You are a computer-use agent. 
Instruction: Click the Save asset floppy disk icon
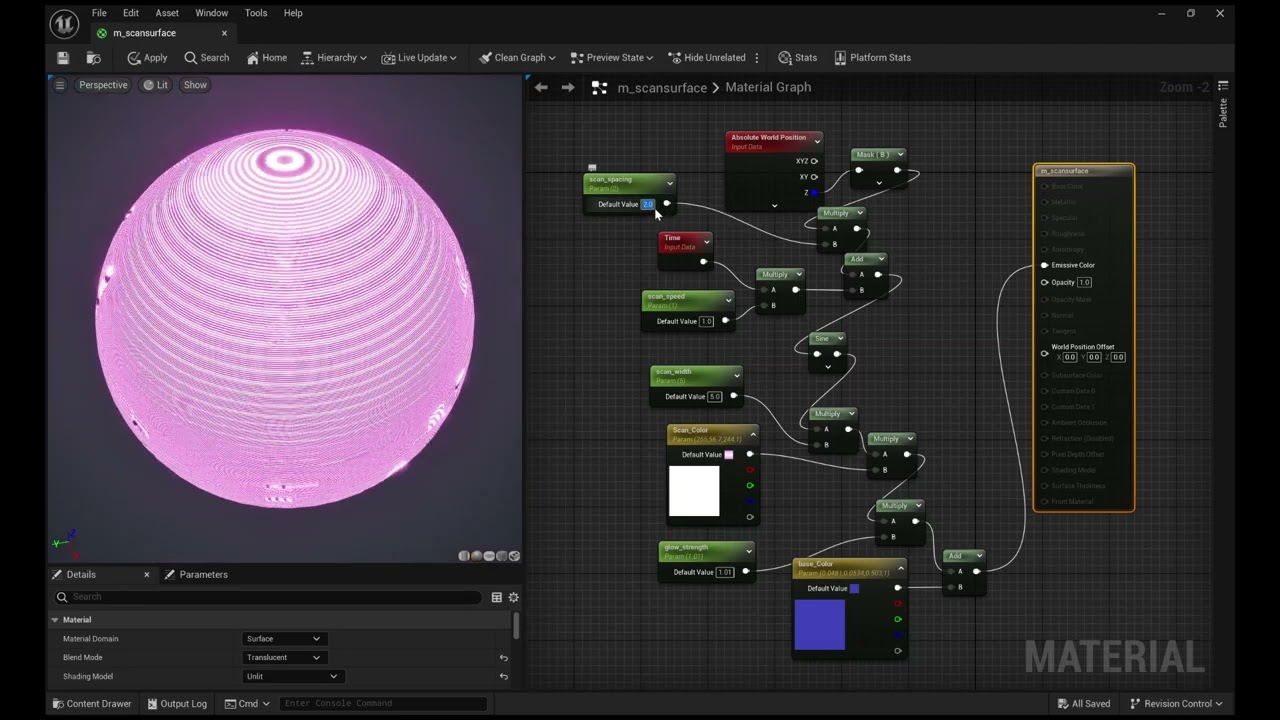pyautogui.click(x=63, y=58)
